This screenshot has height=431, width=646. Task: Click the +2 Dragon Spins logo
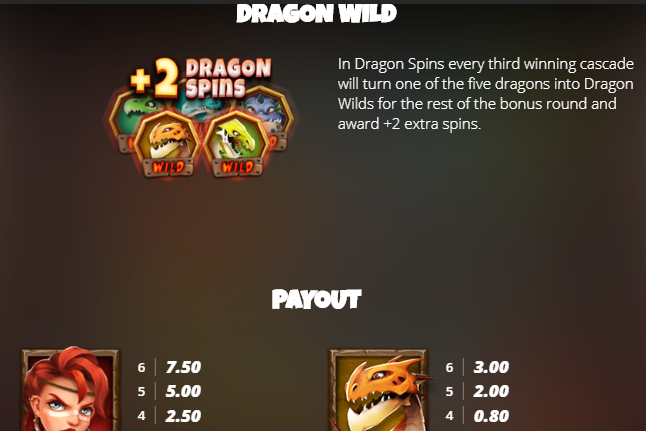point(201,77)
